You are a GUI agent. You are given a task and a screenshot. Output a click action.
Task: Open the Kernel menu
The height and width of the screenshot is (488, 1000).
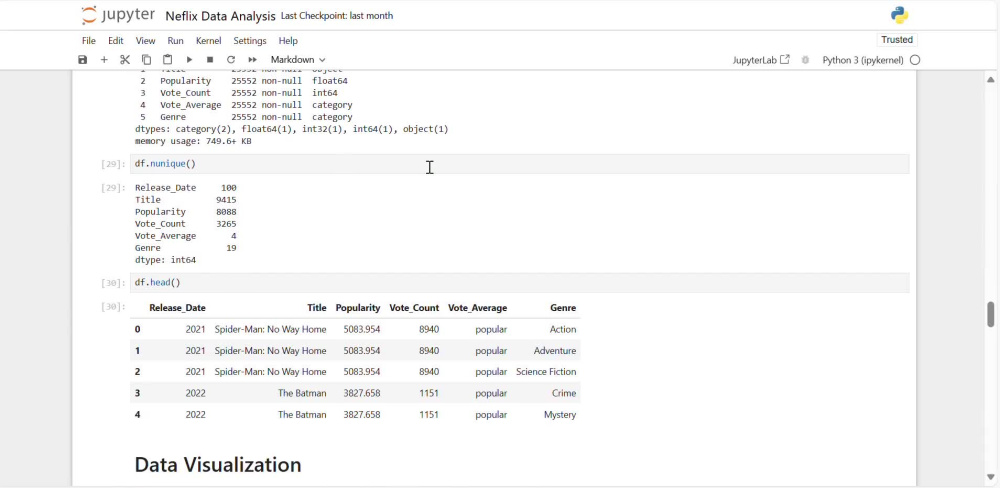coord(209,40)
